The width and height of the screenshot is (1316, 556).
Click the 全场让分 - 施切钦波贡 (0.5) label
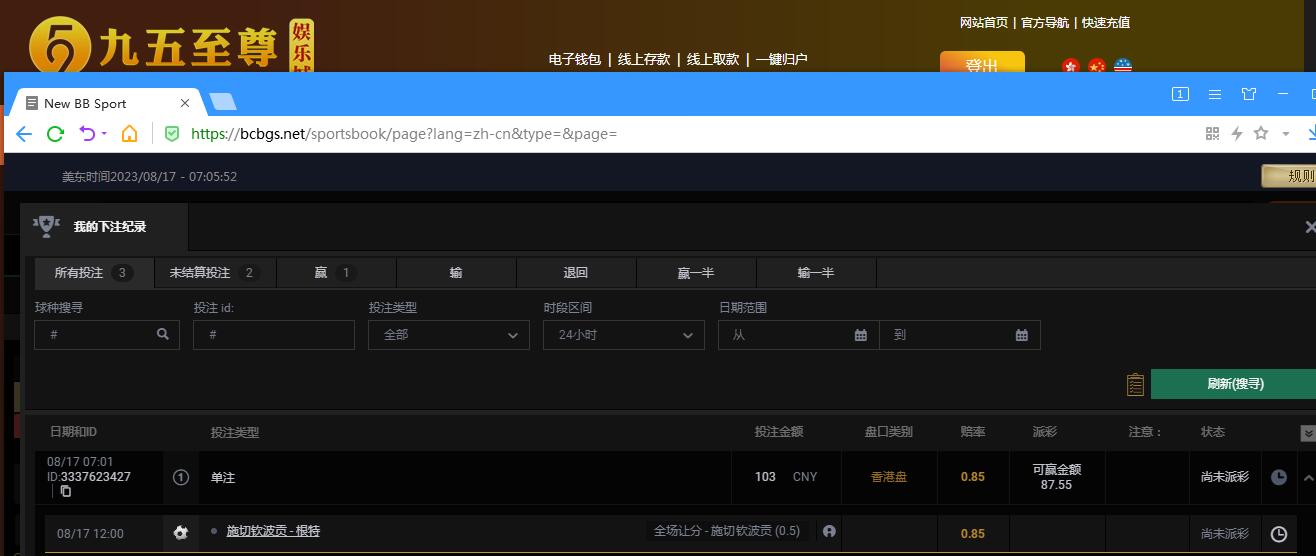point(727,531)
